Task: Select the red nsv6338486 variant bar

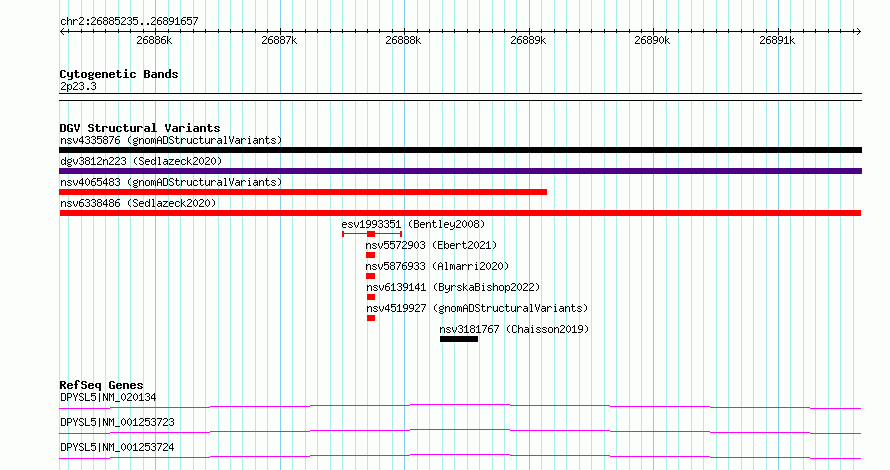Action: pos(460,213)
